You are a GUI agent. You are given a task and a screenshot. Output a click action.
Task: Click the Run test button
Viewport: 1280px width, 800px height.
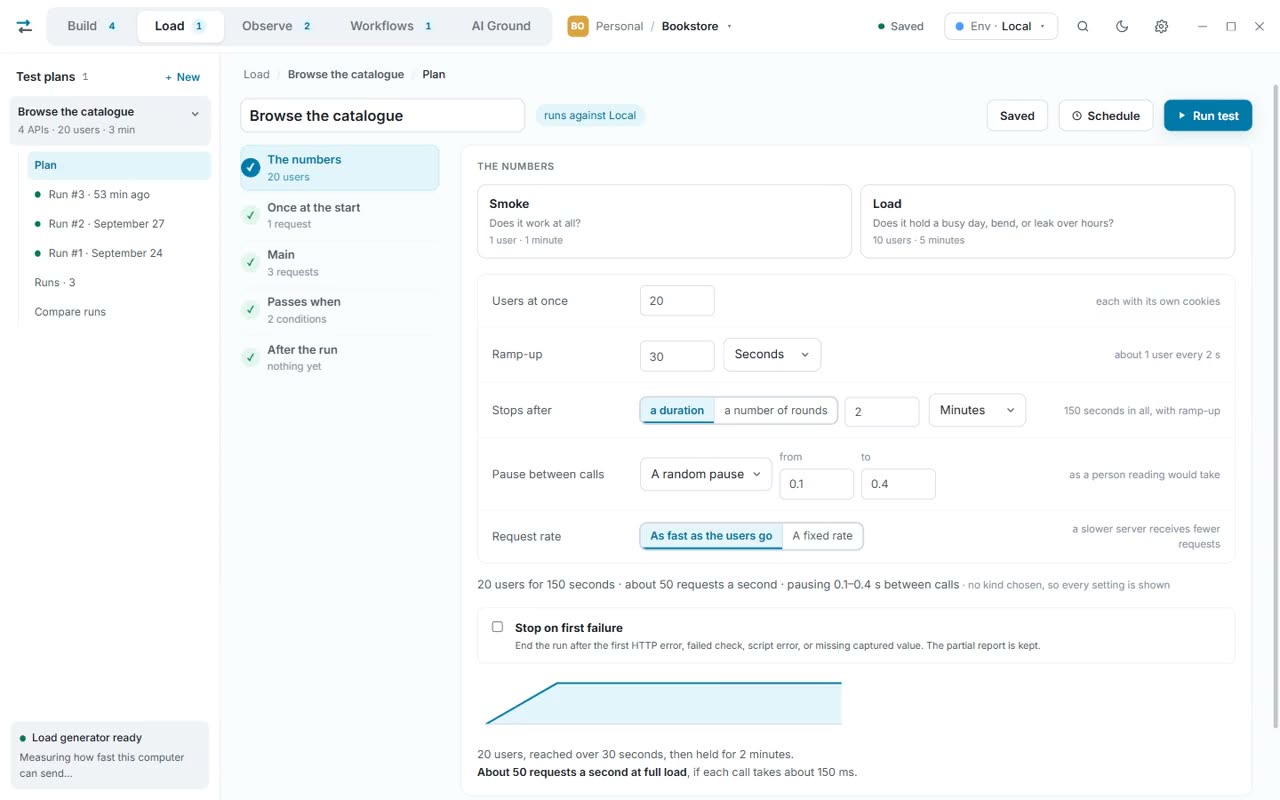tap(1208, 116)
